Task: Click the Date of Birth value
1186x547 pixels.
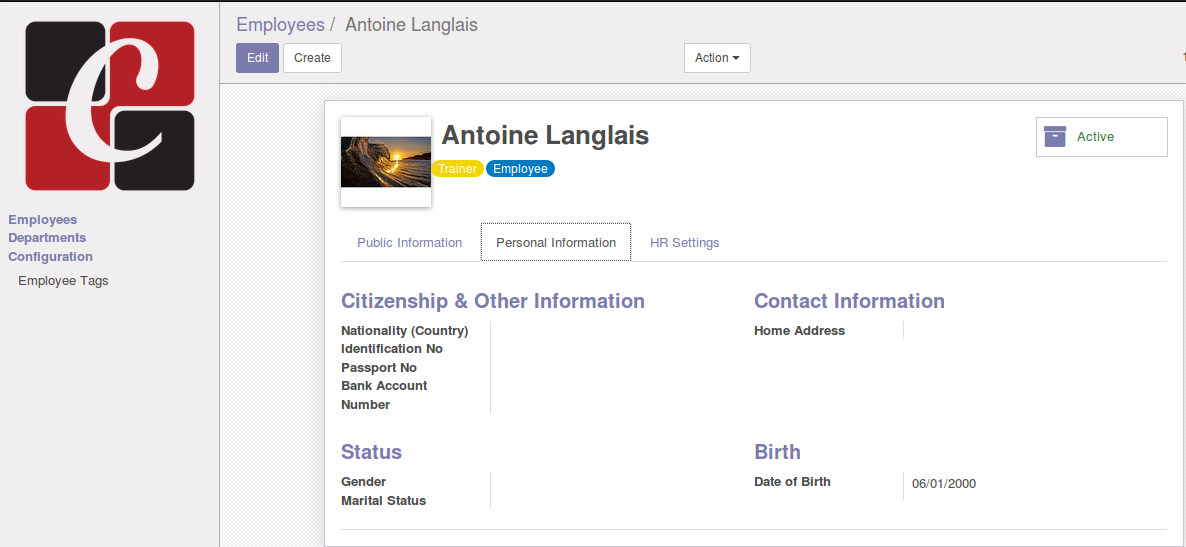Action: 944,484
